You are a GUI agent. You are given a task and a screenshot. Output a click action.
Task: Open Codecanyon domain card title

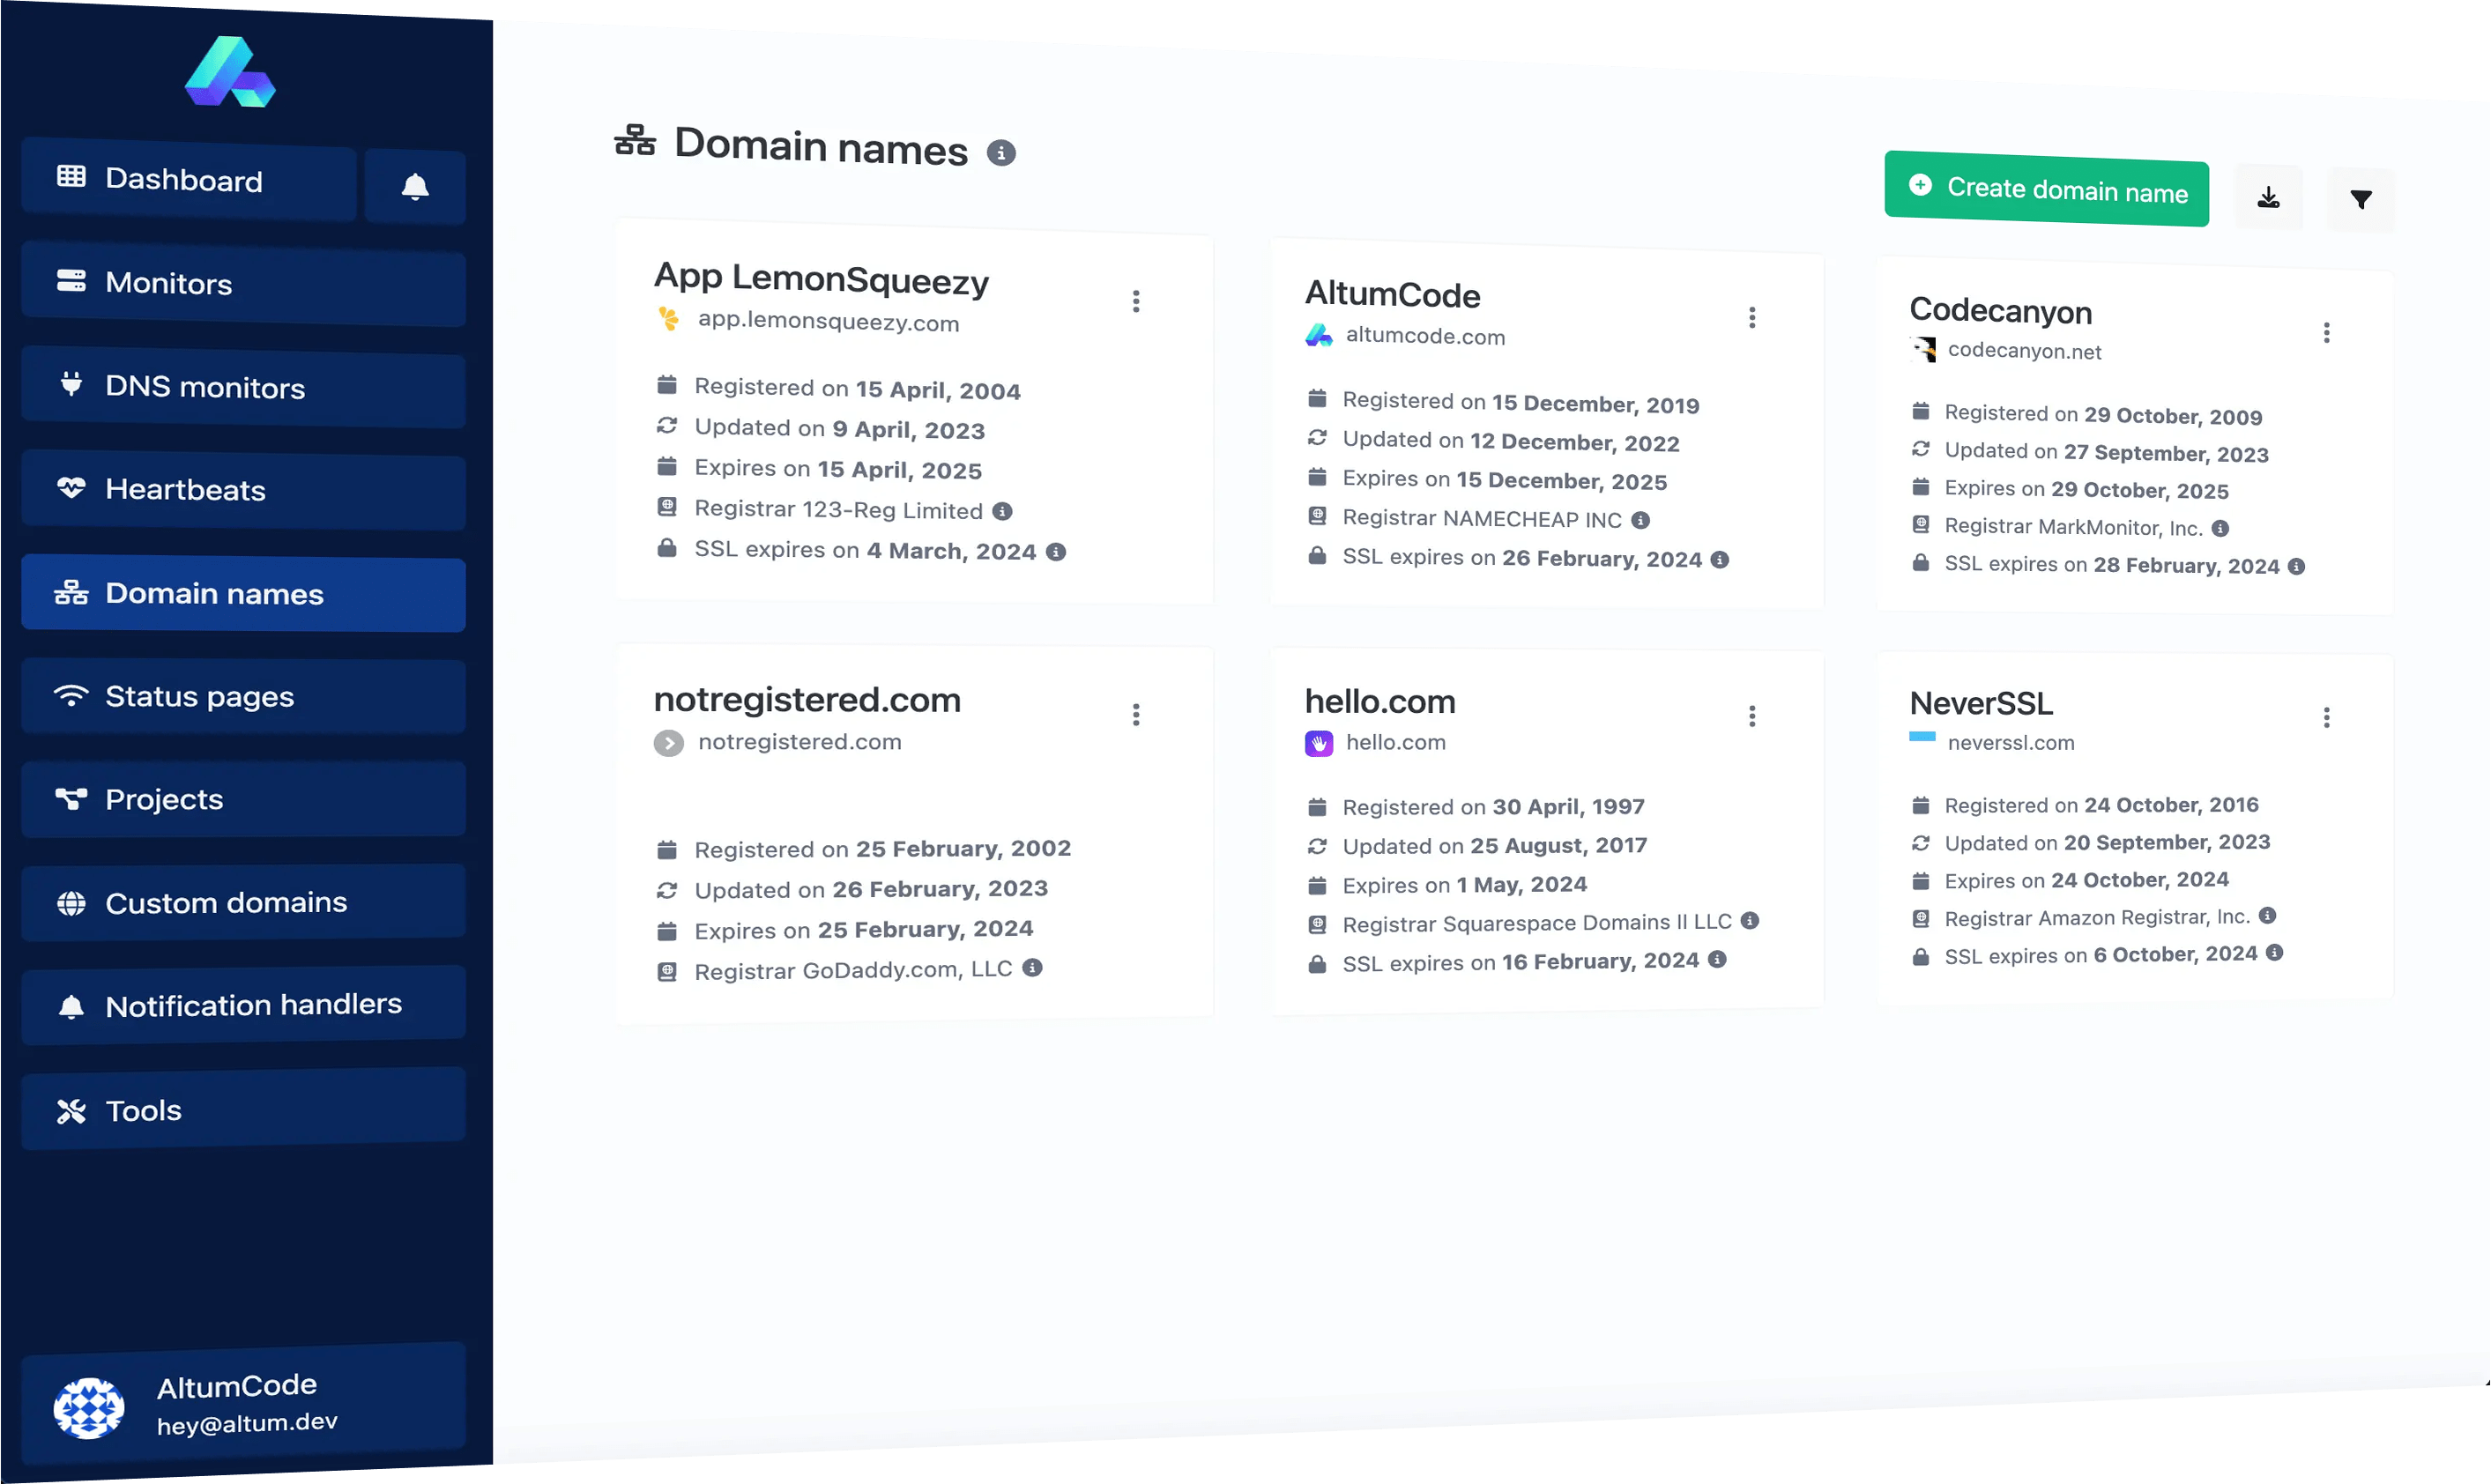pyautogui.click(x=2001, y=311)
